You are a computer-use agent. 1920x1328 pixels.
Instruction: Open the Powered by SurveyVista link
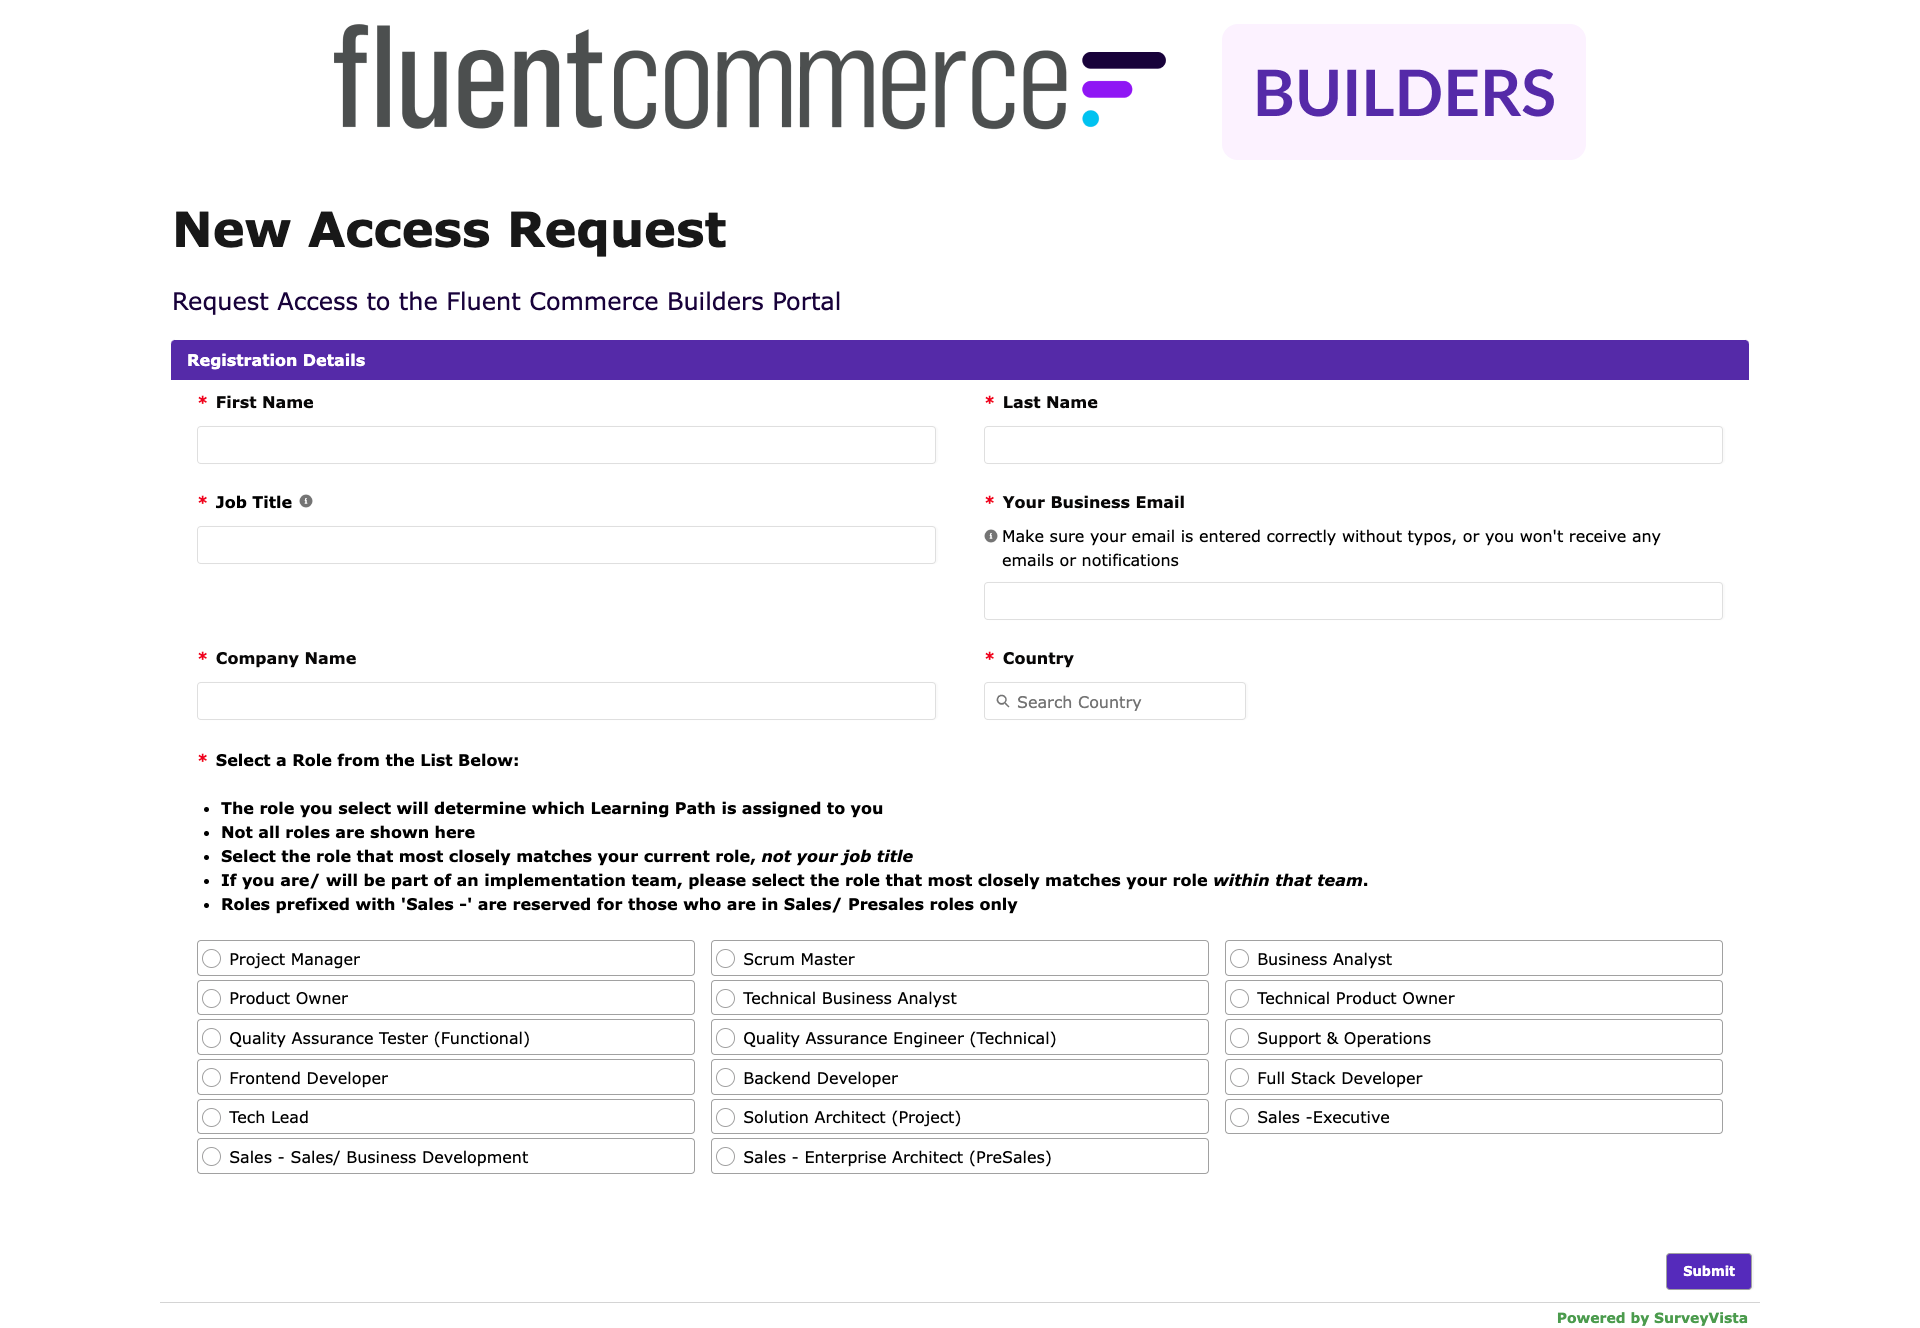(x=1650, y=1317)
